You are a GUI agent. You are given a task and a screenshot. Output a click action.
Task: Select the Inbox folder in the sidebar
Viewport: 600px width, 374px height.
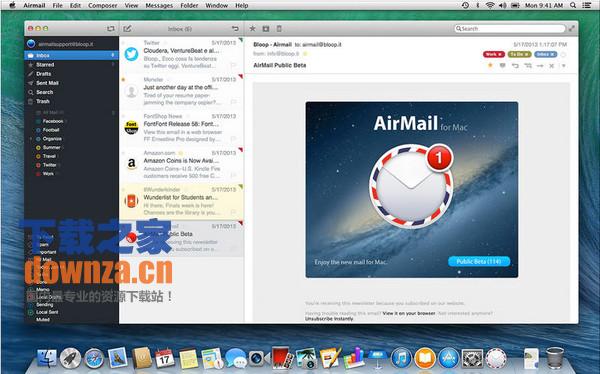click(71, 56)
